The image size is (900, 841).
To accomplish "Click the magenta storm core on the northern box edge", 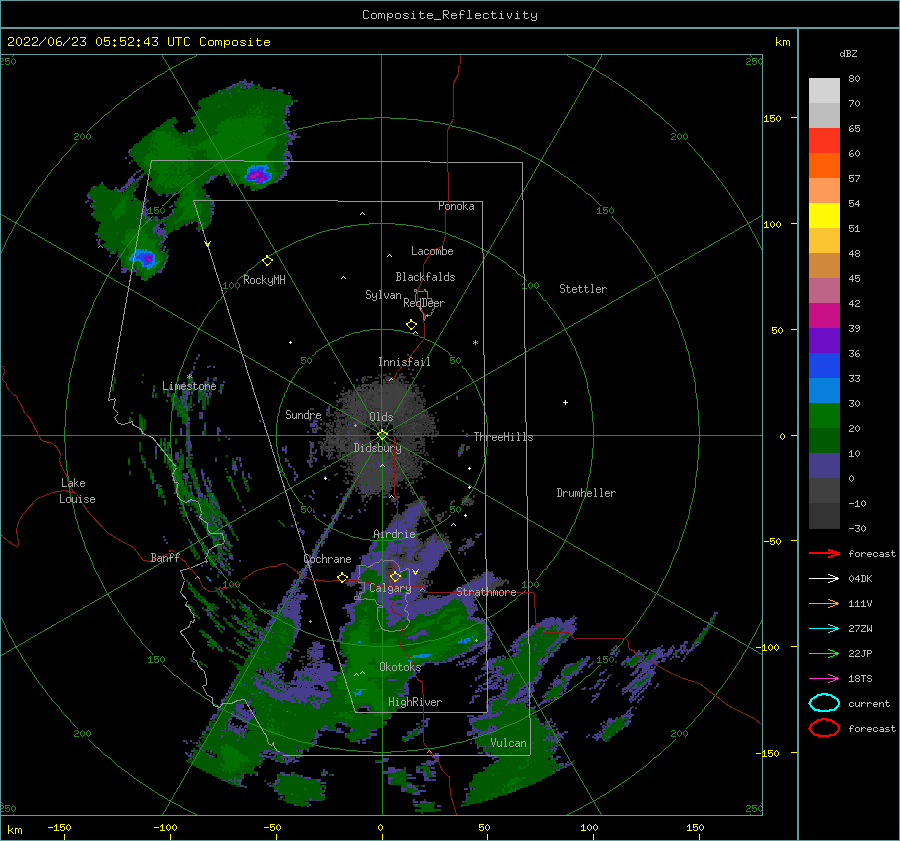I will [x=258, y=175].
